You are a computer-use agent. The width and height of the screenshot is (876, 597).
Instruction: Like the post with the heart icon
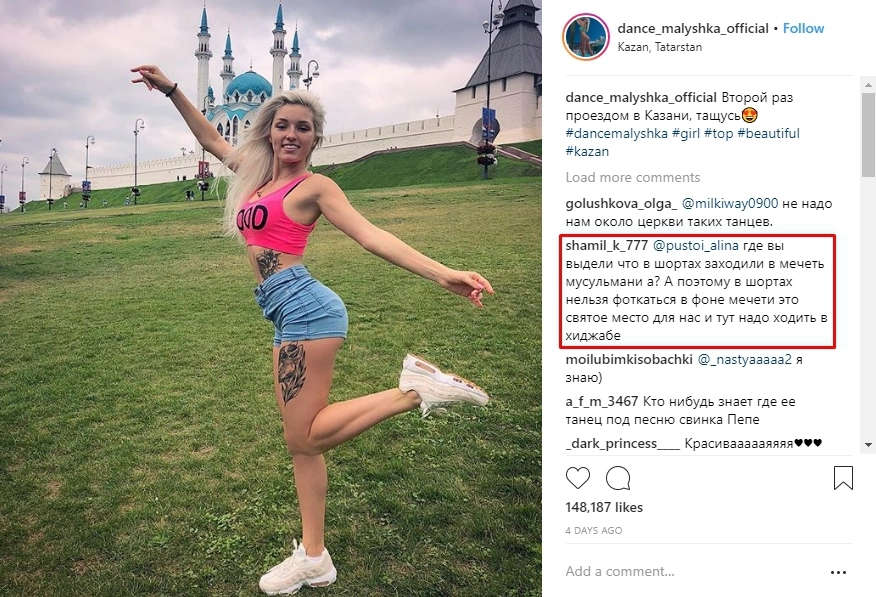pos(578,479)
